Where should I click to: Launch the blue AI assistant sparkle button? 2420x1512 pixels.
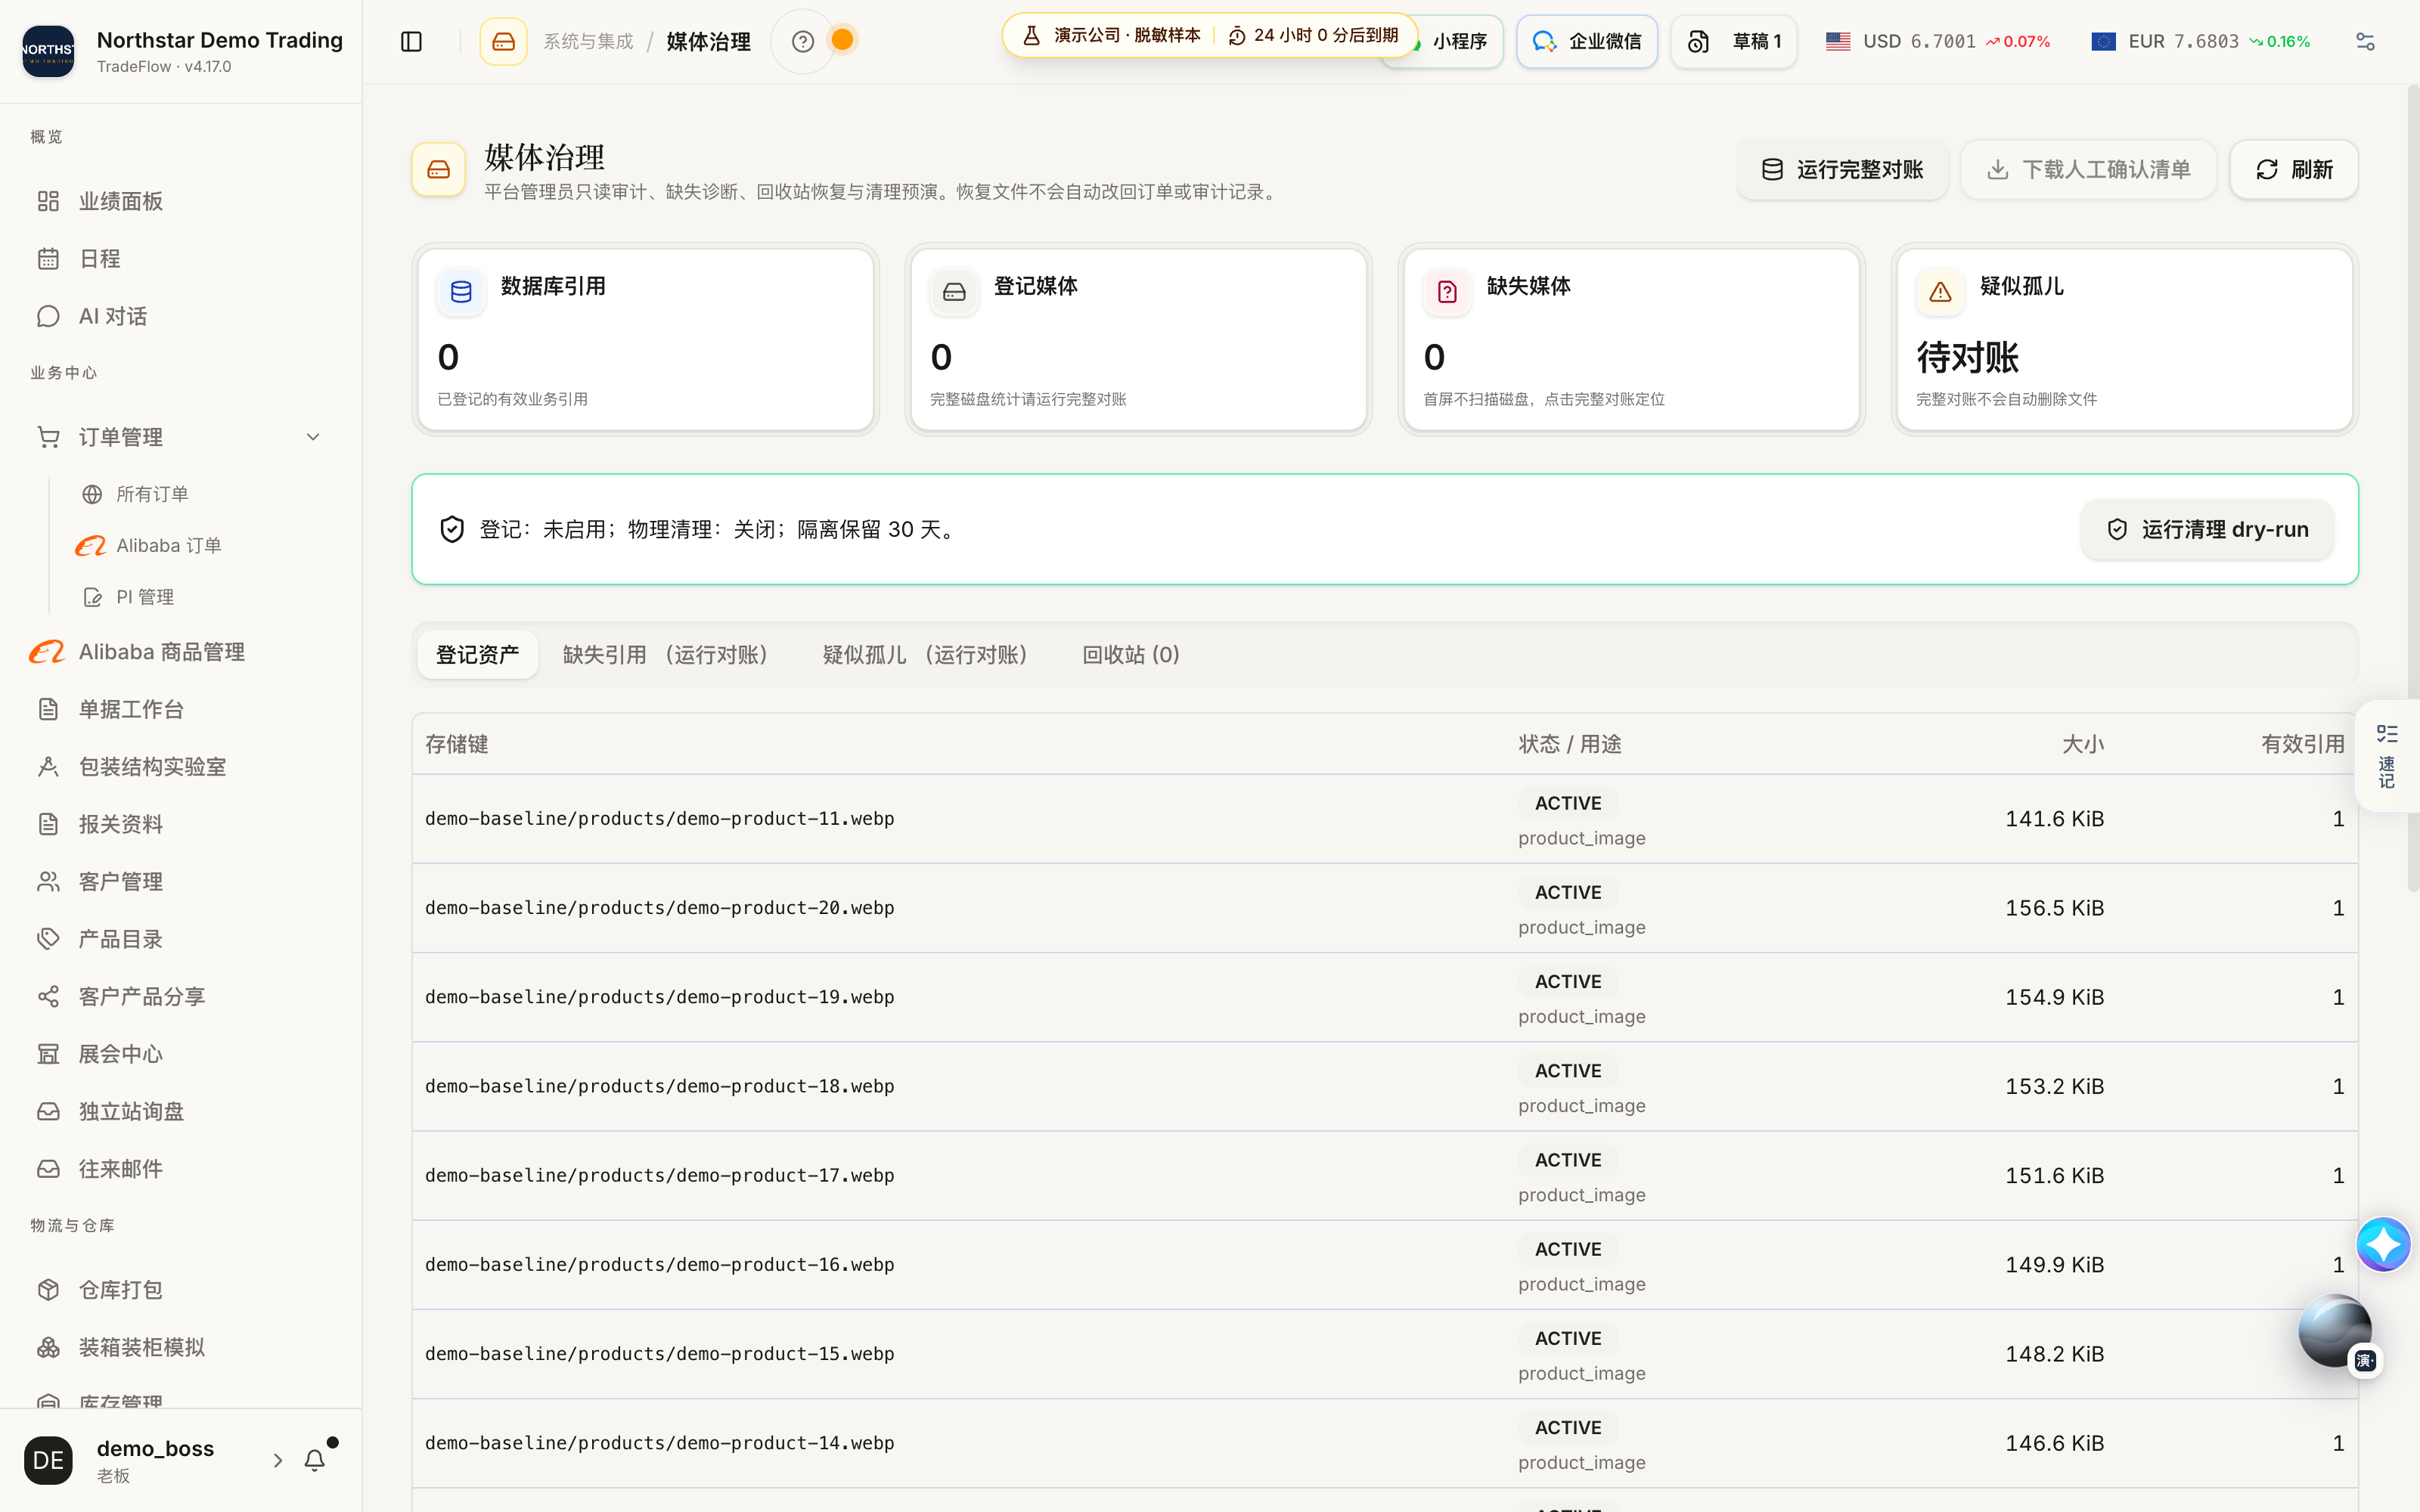(x=2383, y=1244)
